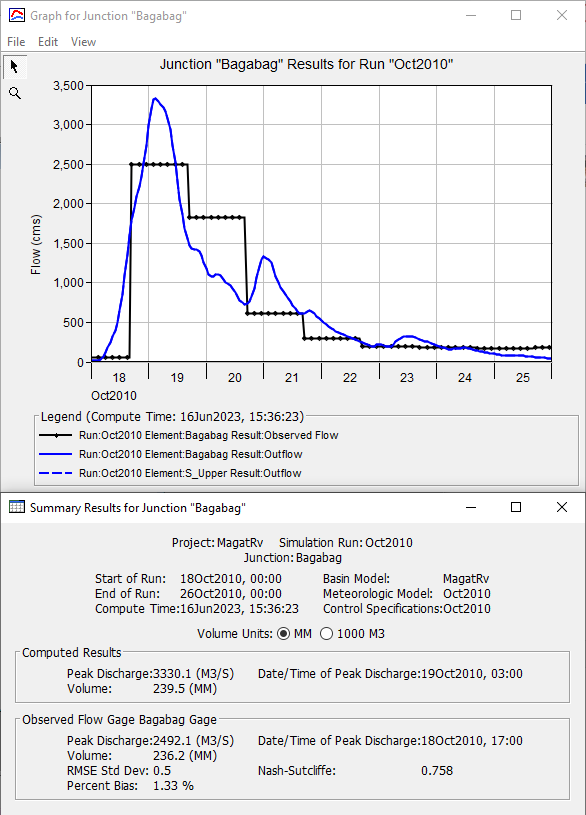Click the Project: MagatRv text
Image resolution: width=586 pixels, height=815 pixels.
pyautogui.click(x=217, y=543)
